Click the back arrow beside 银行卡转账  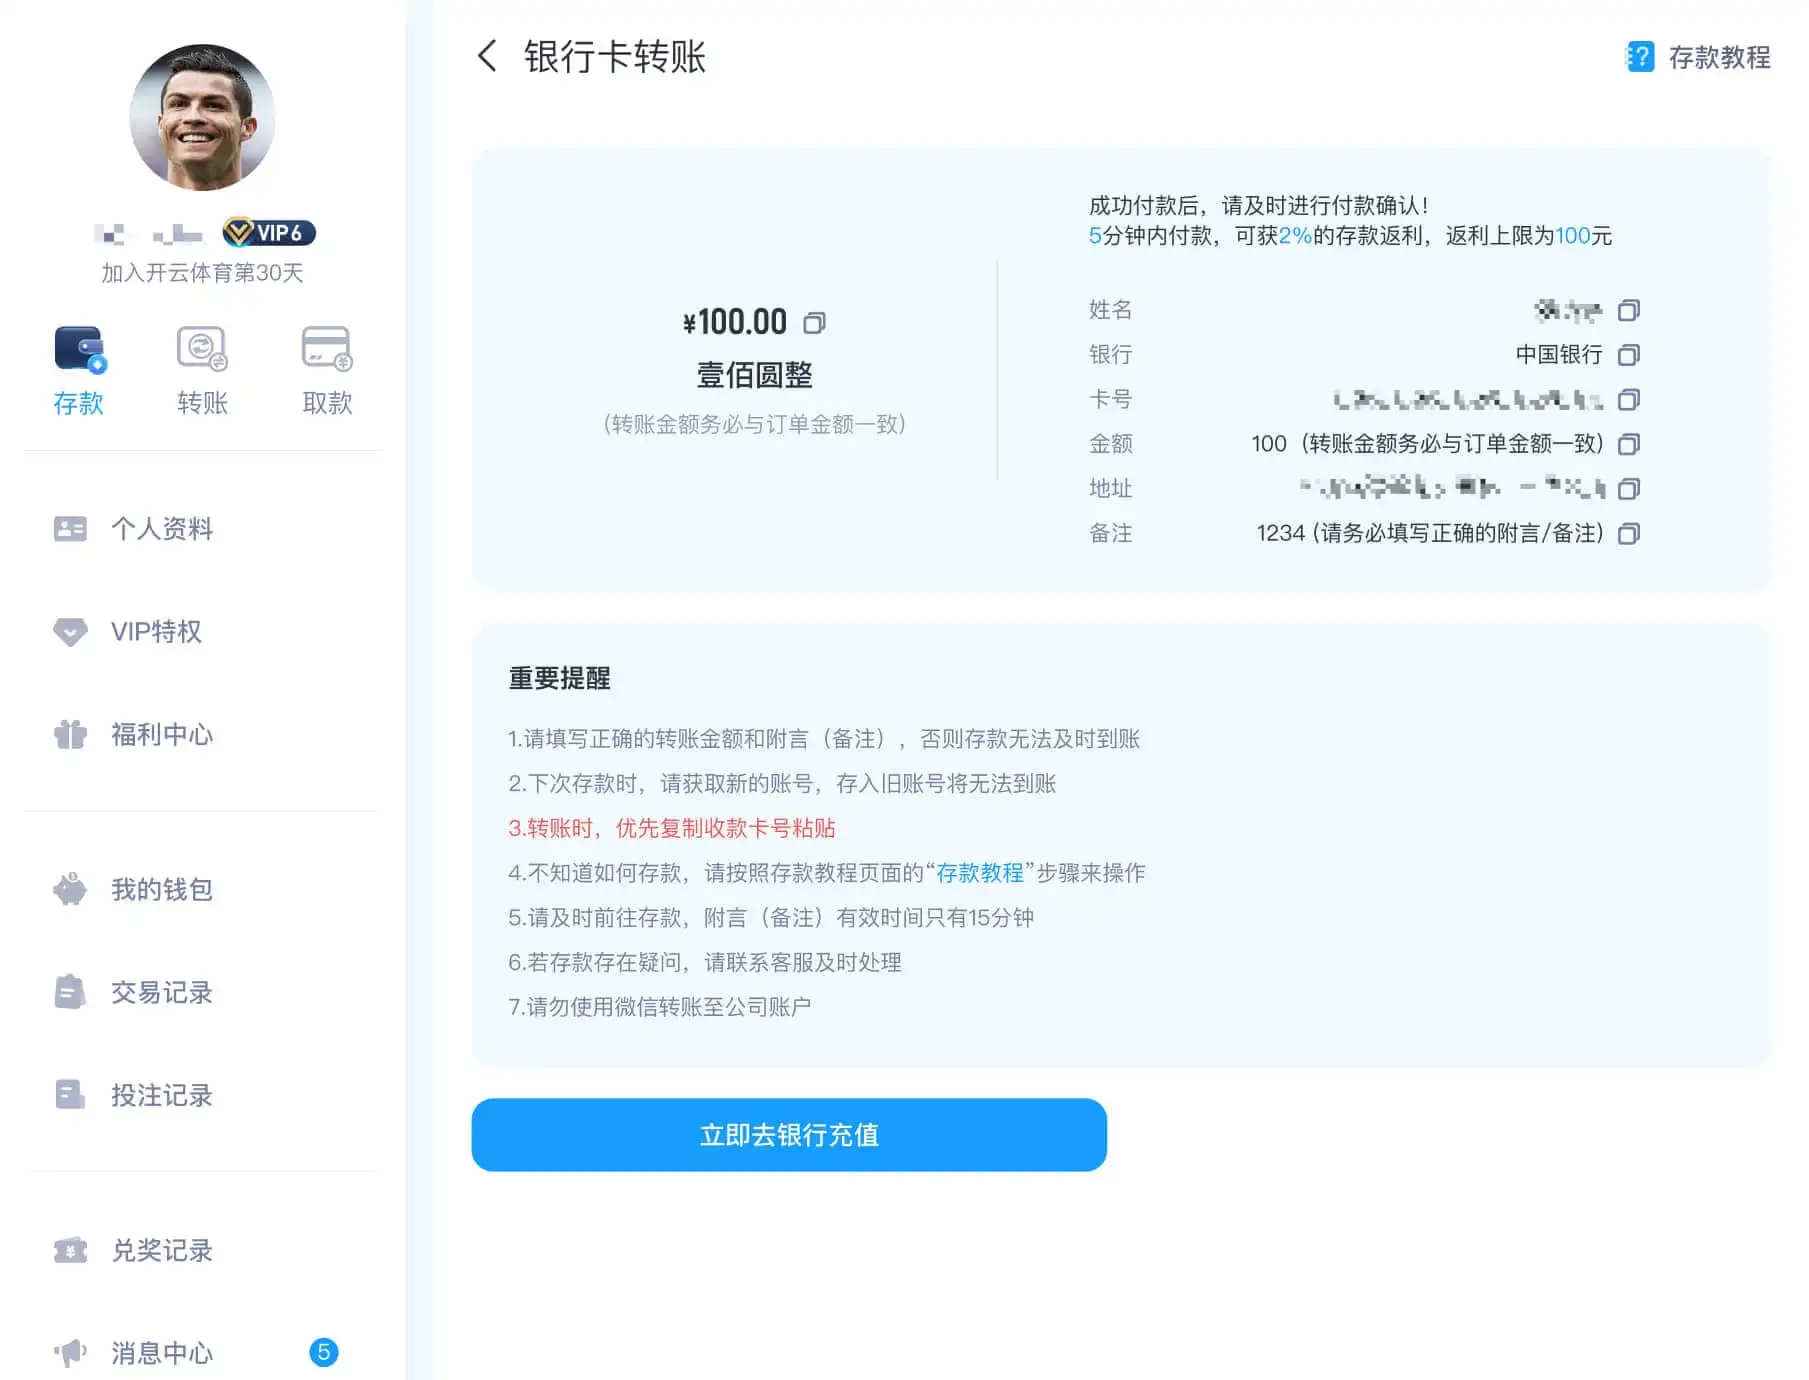pos(487,57)
